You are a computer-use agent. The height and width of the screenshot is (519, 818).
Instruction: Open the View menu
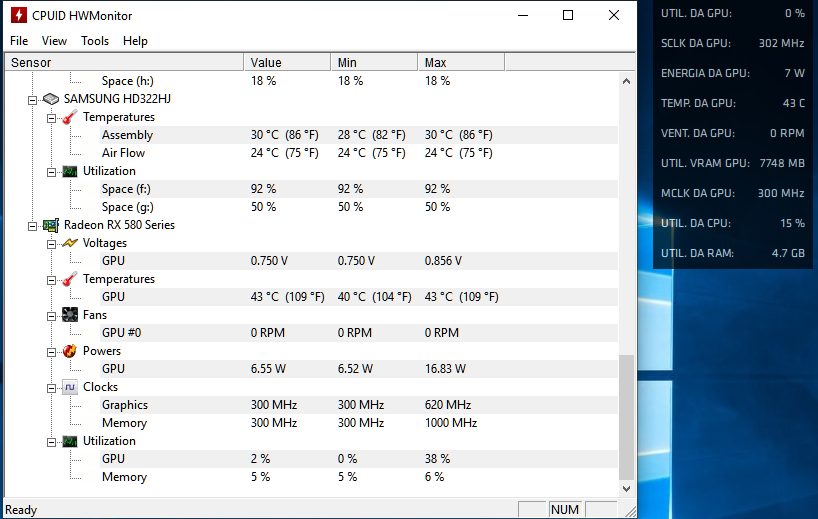(x=54, y=41)
